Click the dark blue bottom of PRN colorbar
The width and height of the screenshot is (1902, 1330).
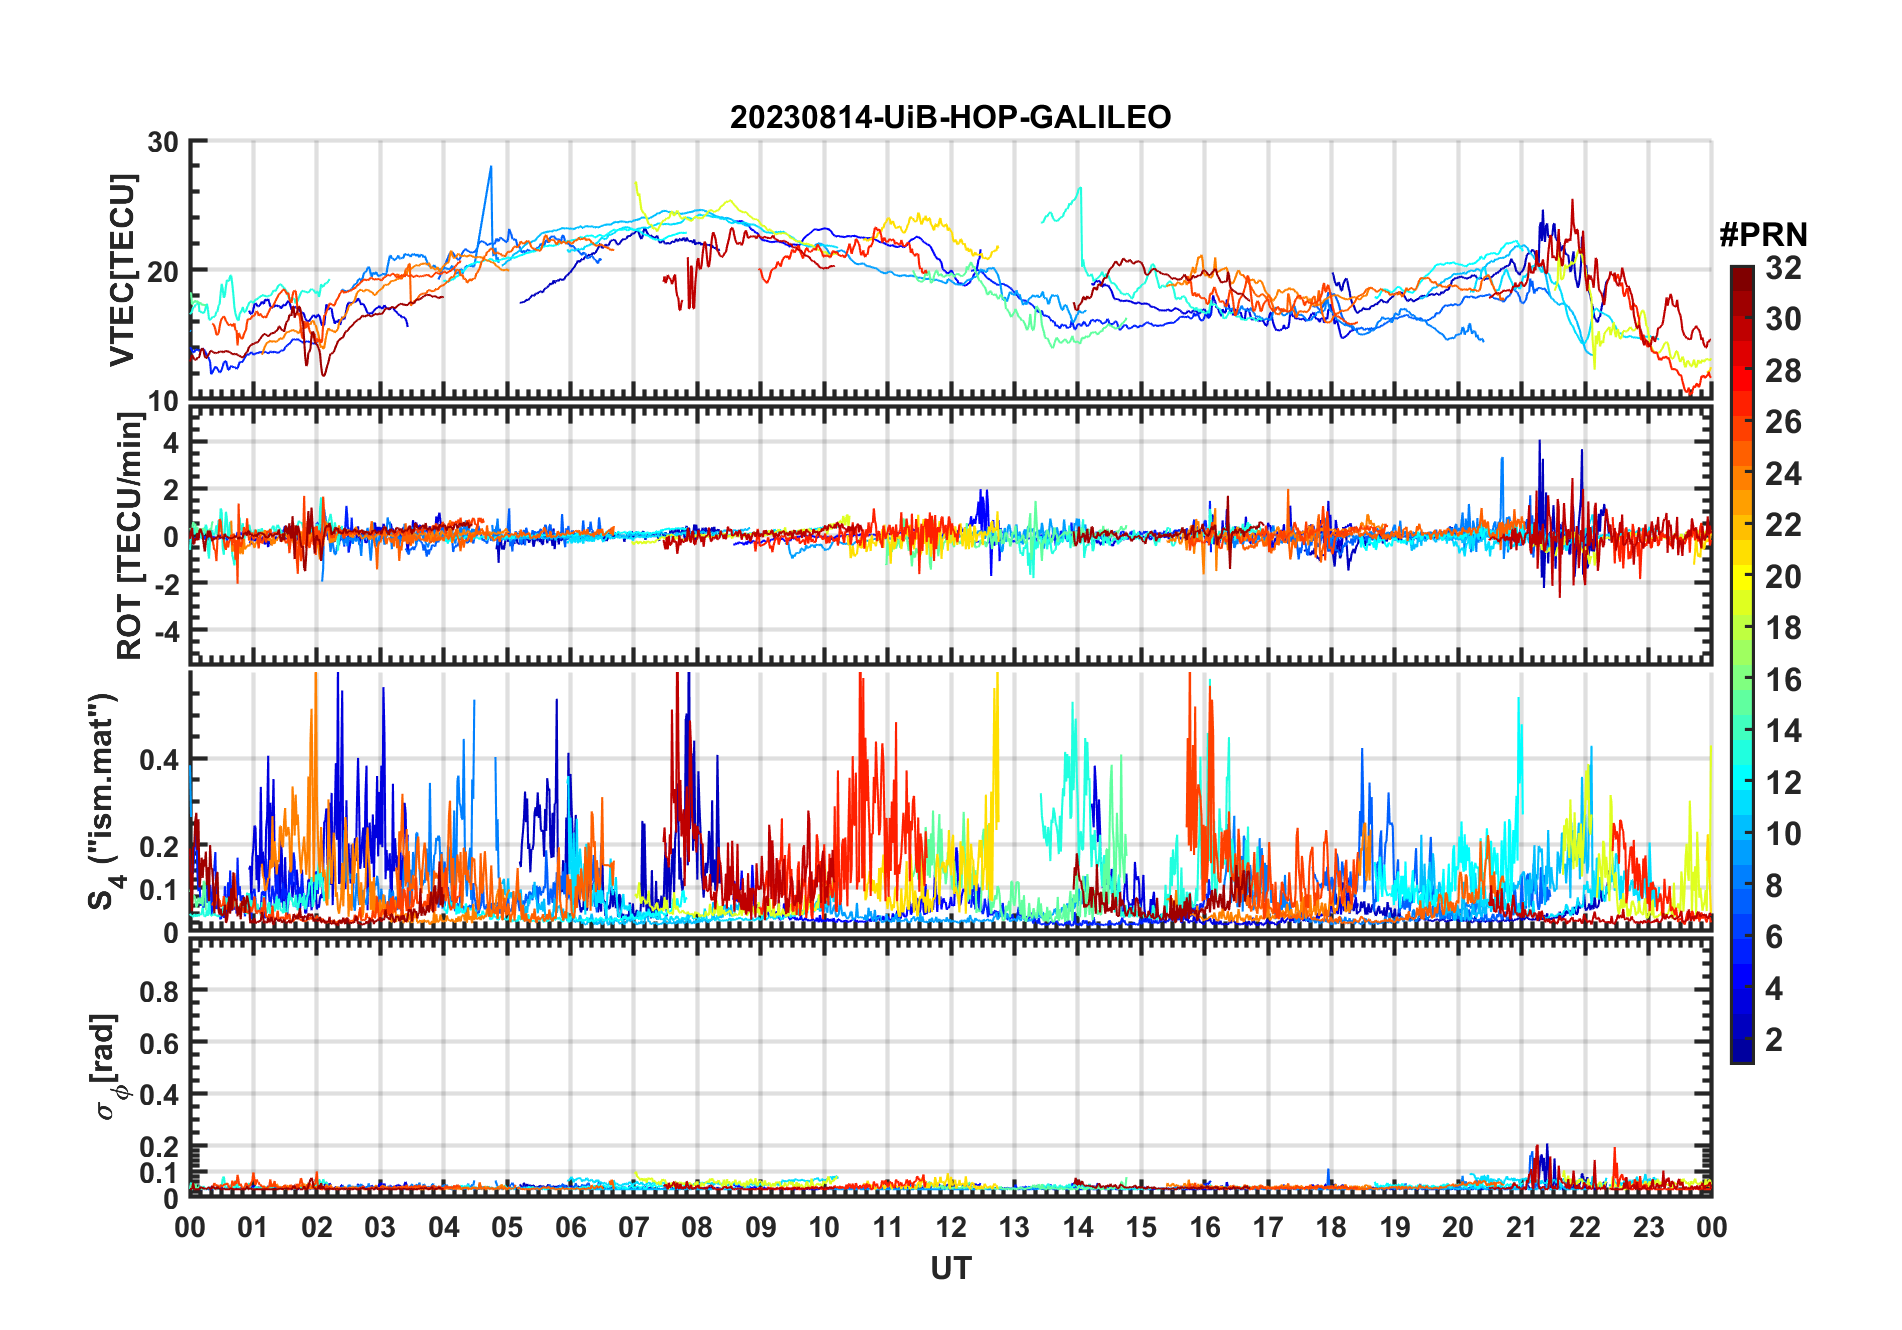point(1741,1054)
